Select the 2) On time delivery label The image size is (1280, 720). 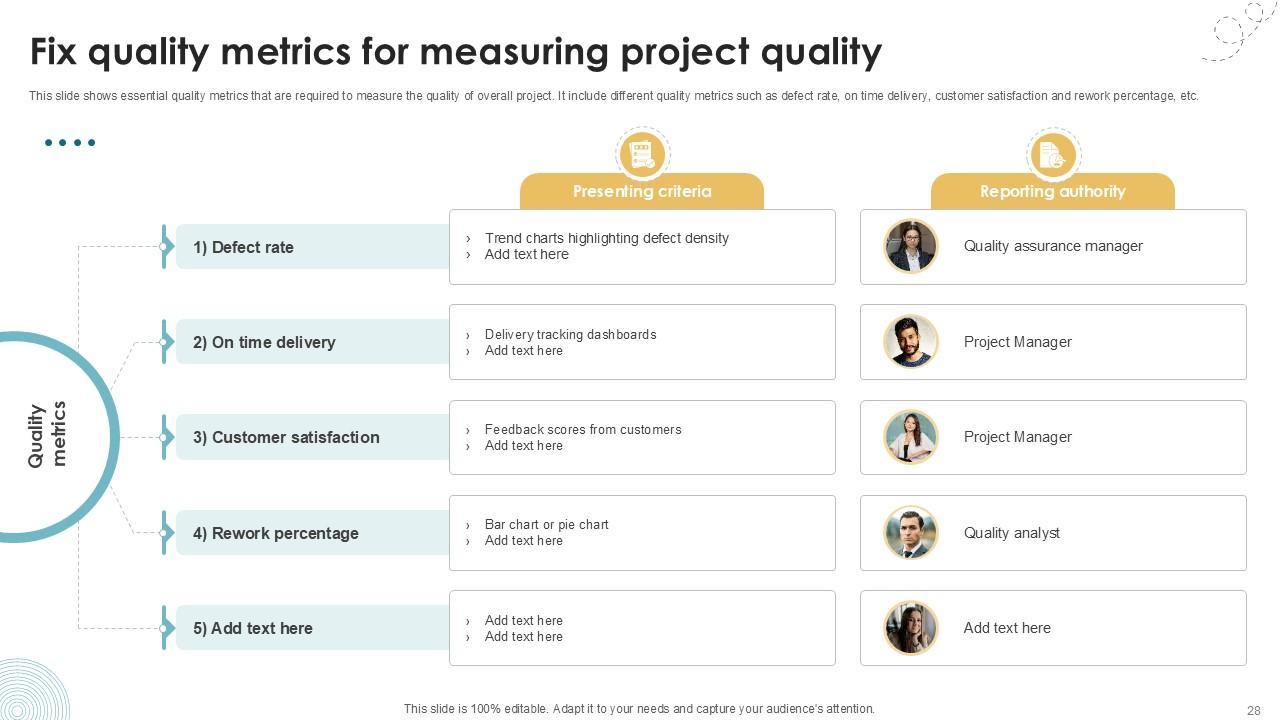(x=264, y=342)
